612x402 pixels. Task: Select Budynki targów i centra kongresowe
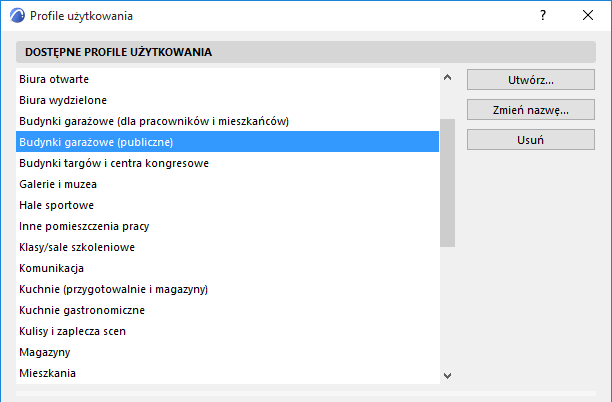(x=228, y=163)
